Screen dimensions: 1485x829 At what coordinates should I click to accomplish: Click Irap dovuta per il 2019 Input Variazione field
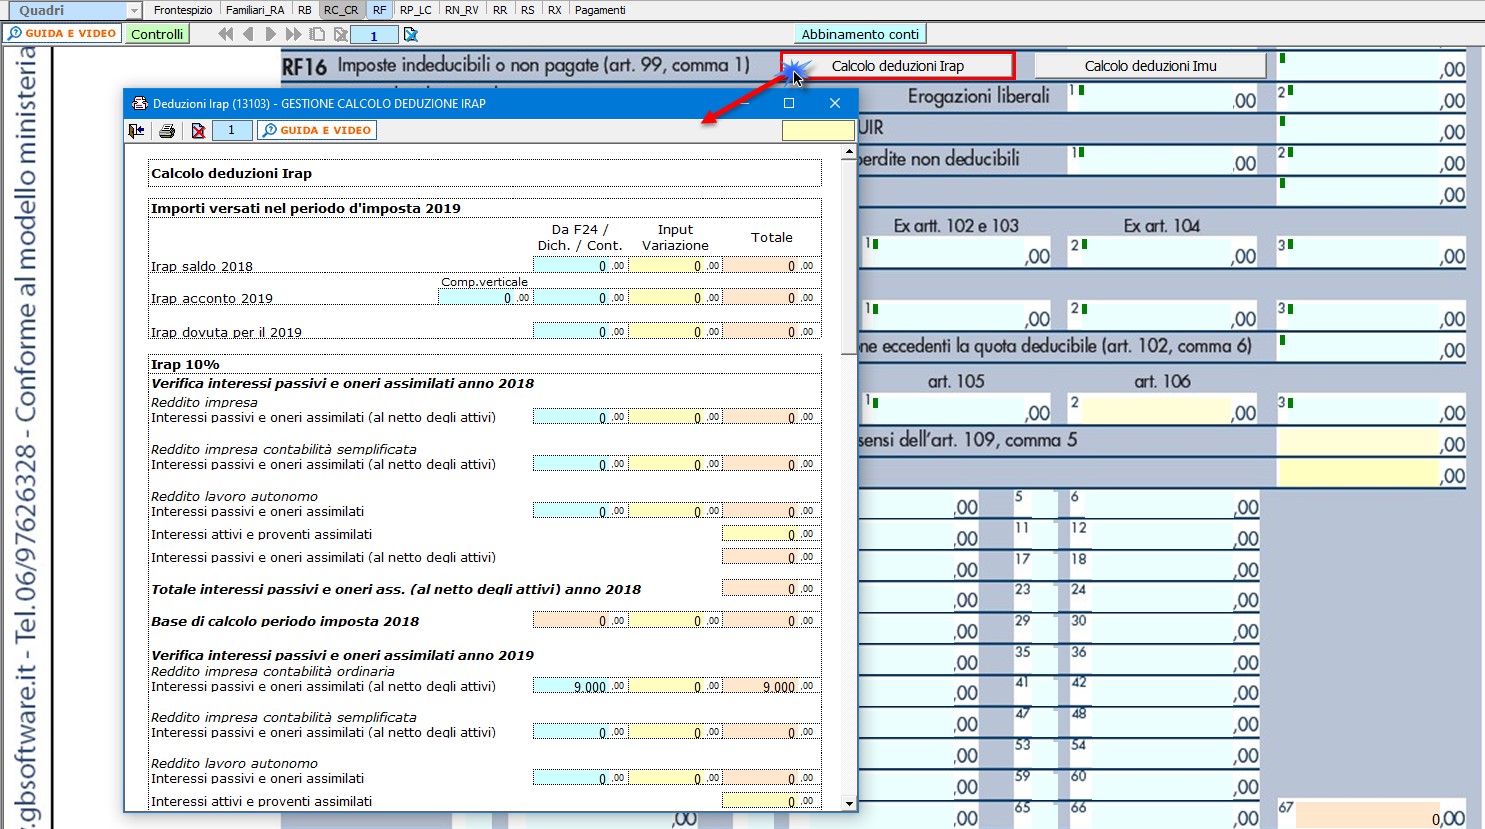tap(675, 331)
